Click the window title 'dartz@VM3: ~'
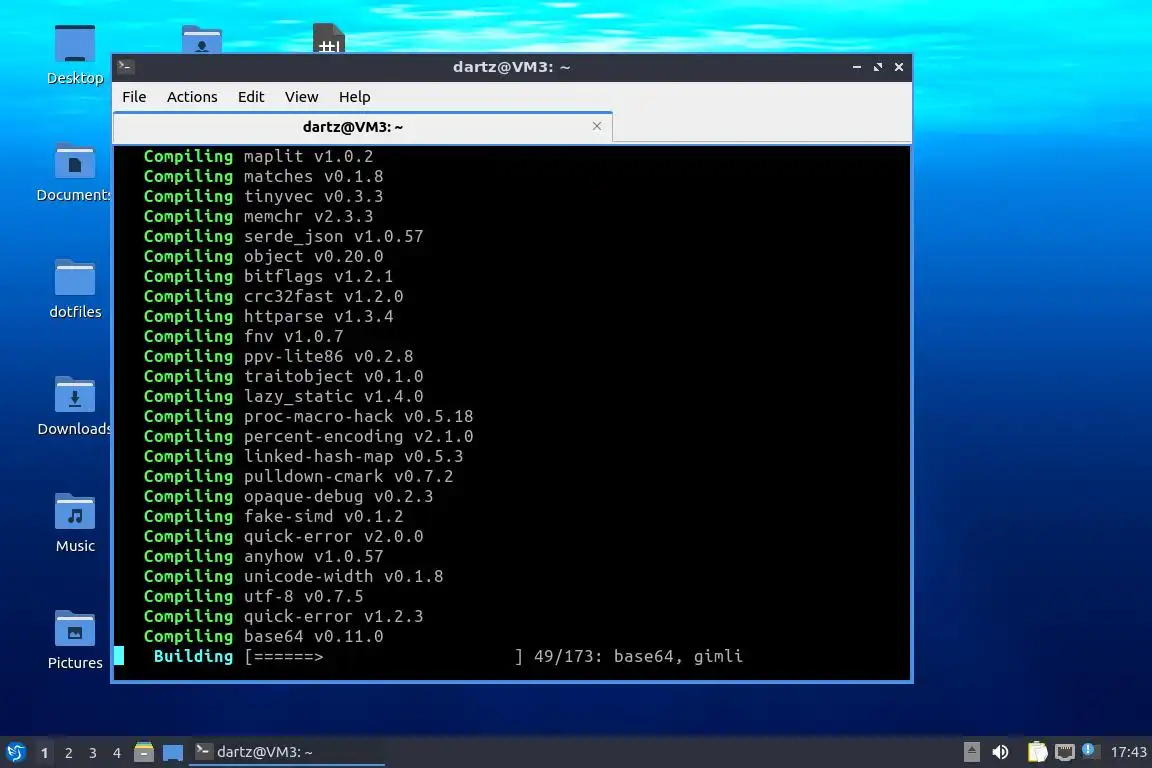Screen dimensions: 1152x768 (x=511, y=67)
